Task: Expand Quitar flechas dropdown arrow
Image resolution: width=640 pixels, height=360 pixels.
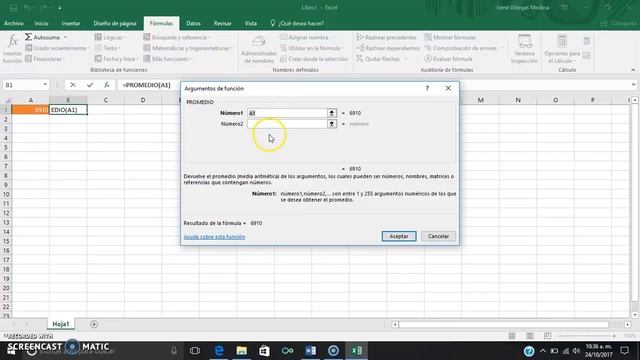Action: (405, 59)
